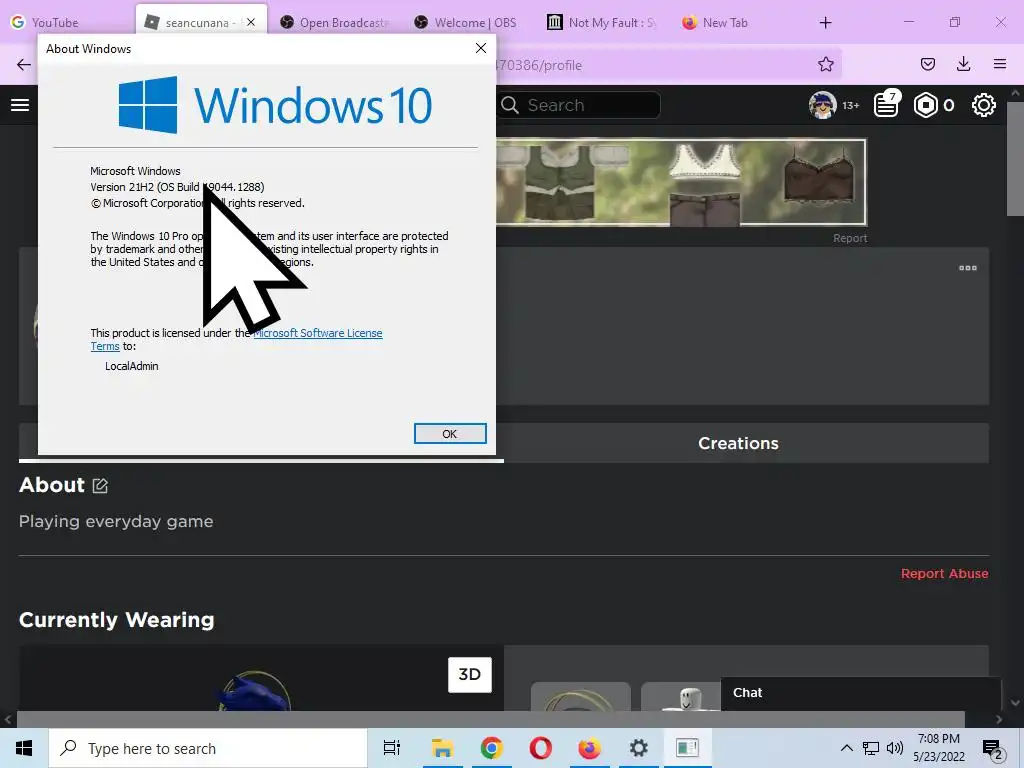This screenshot has height=768, width=1024.
Task: Open the winver app taskbar icon
Action: click(688, 748)
